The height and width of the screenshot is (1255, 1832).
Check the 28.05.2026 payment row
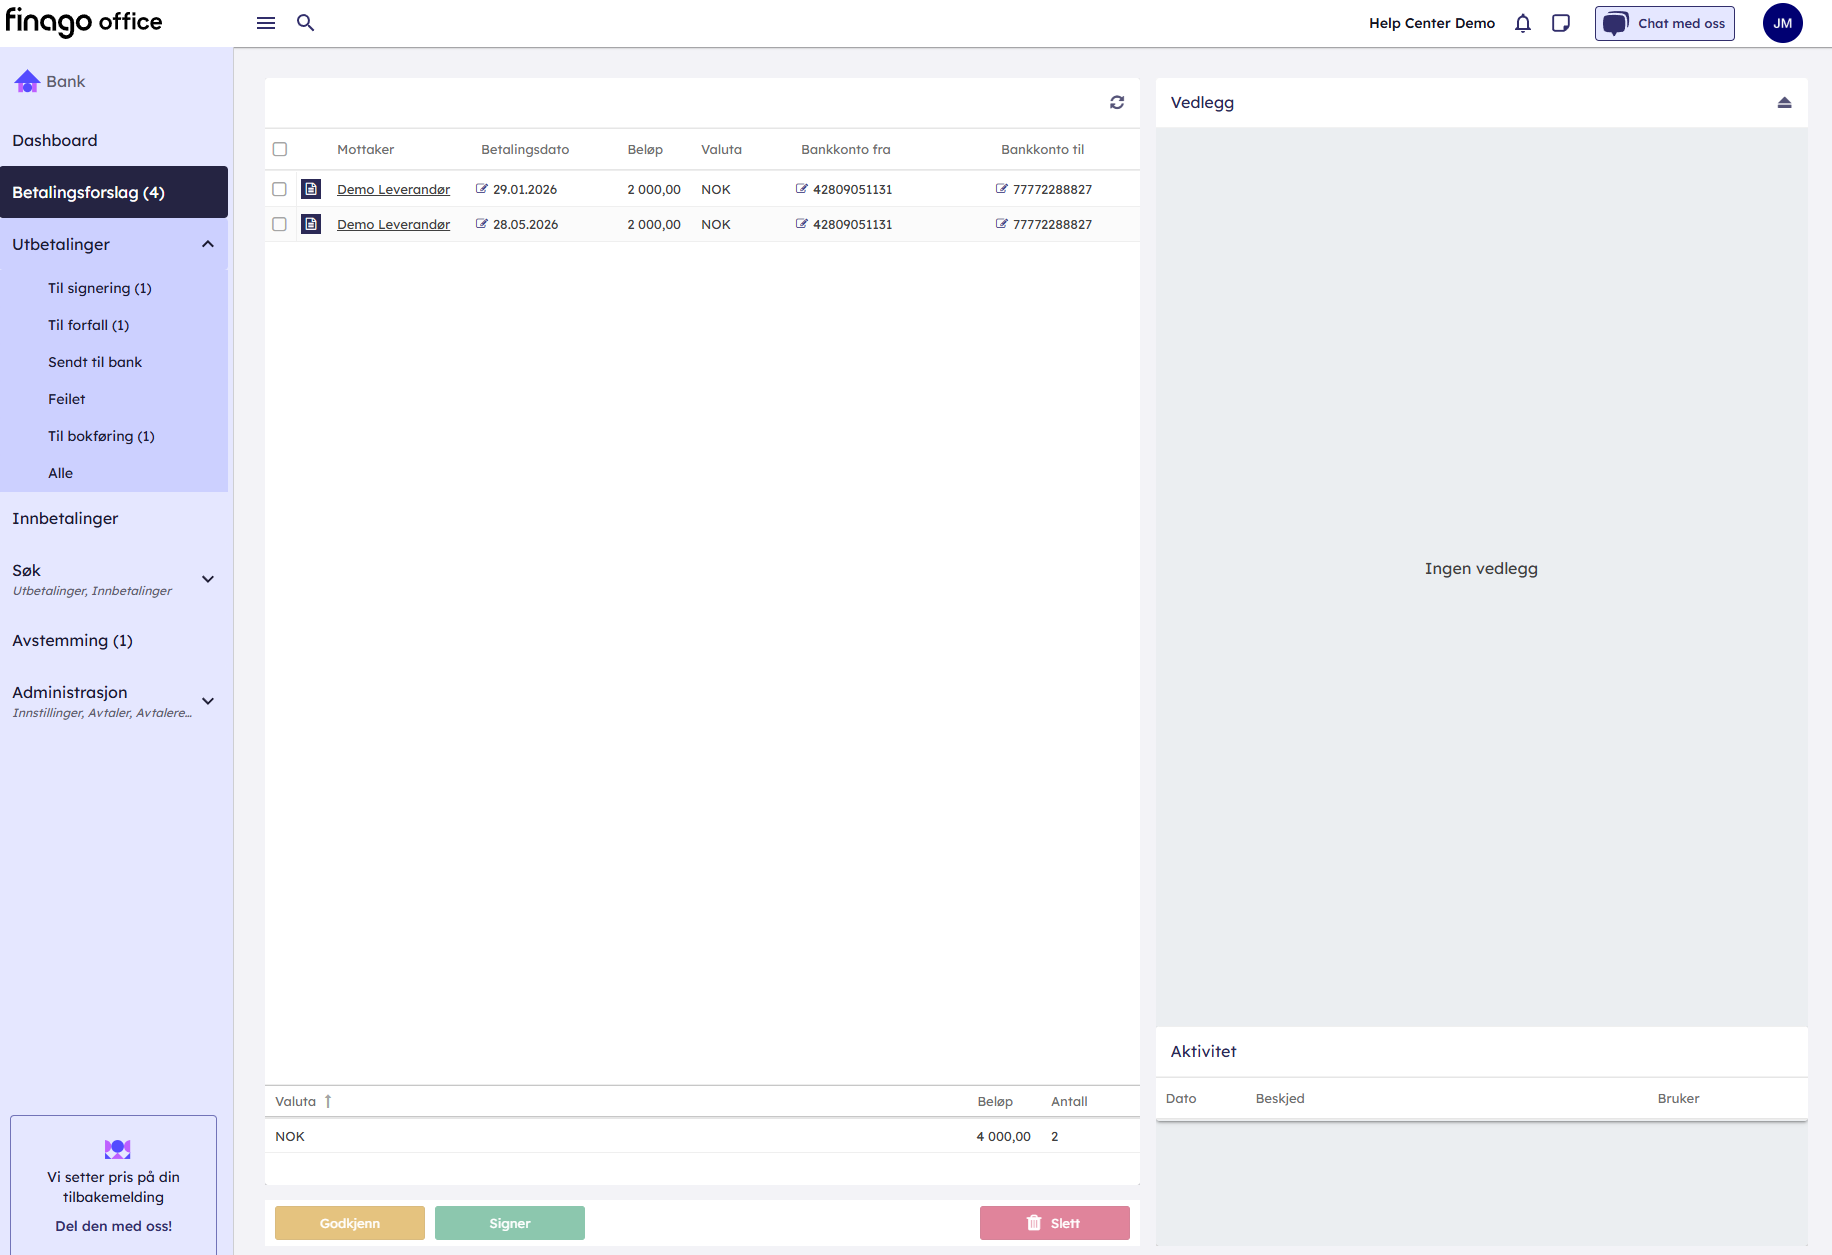(x=280, y=224)
